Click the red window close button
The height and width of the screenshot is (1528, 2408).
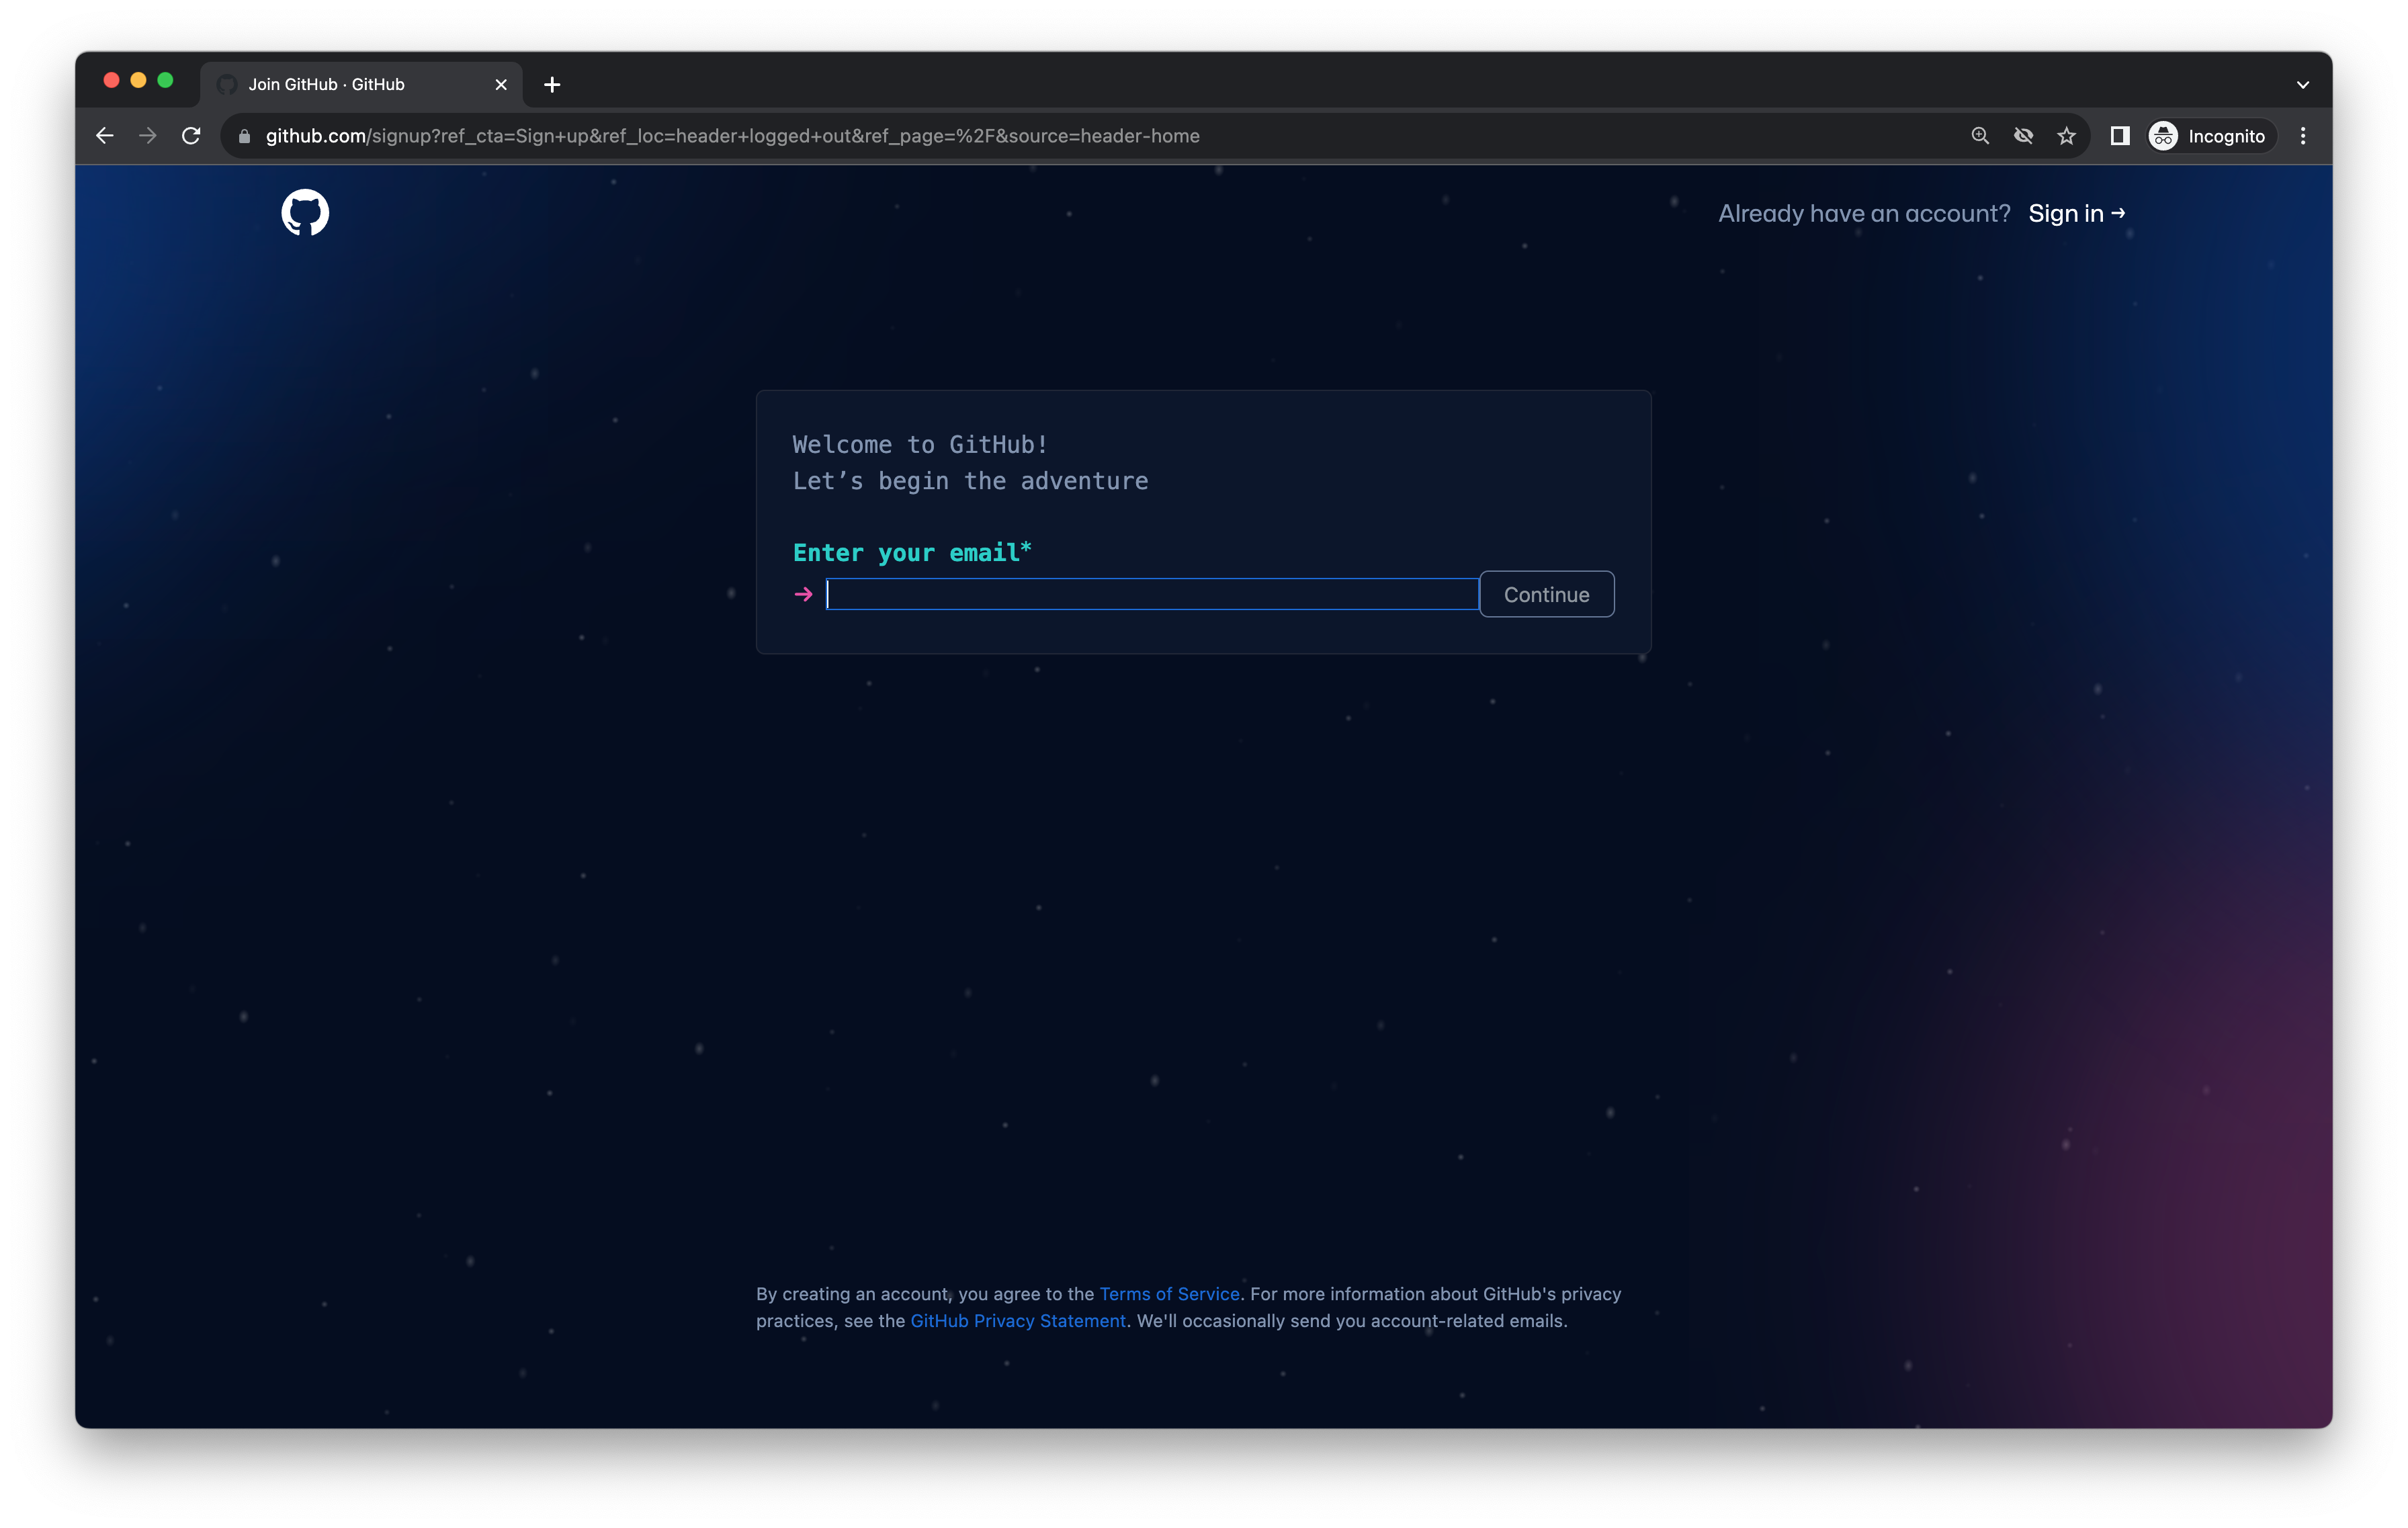tap(111, 80)
